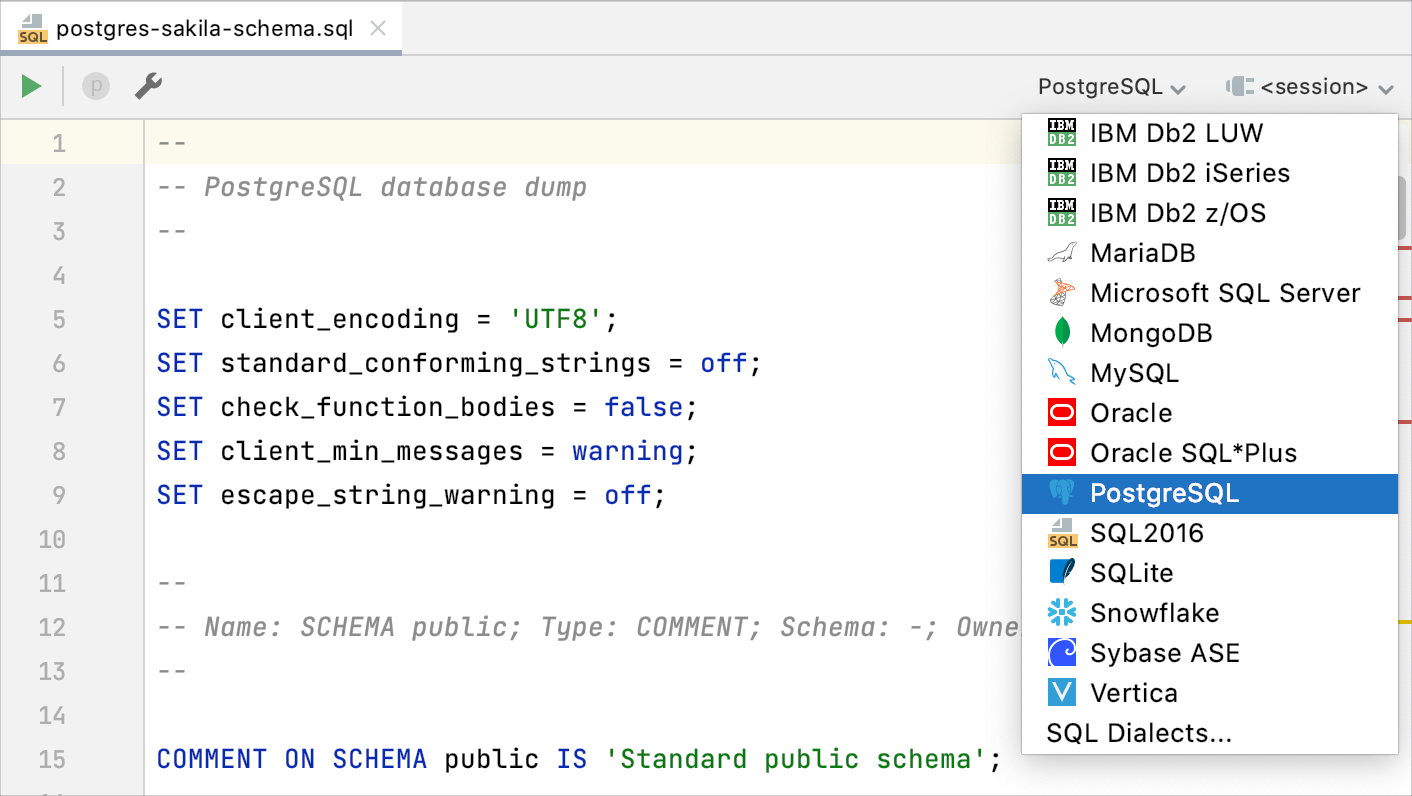
Task: Click the IBM Db2 LUW icon
Action: 1060,132
